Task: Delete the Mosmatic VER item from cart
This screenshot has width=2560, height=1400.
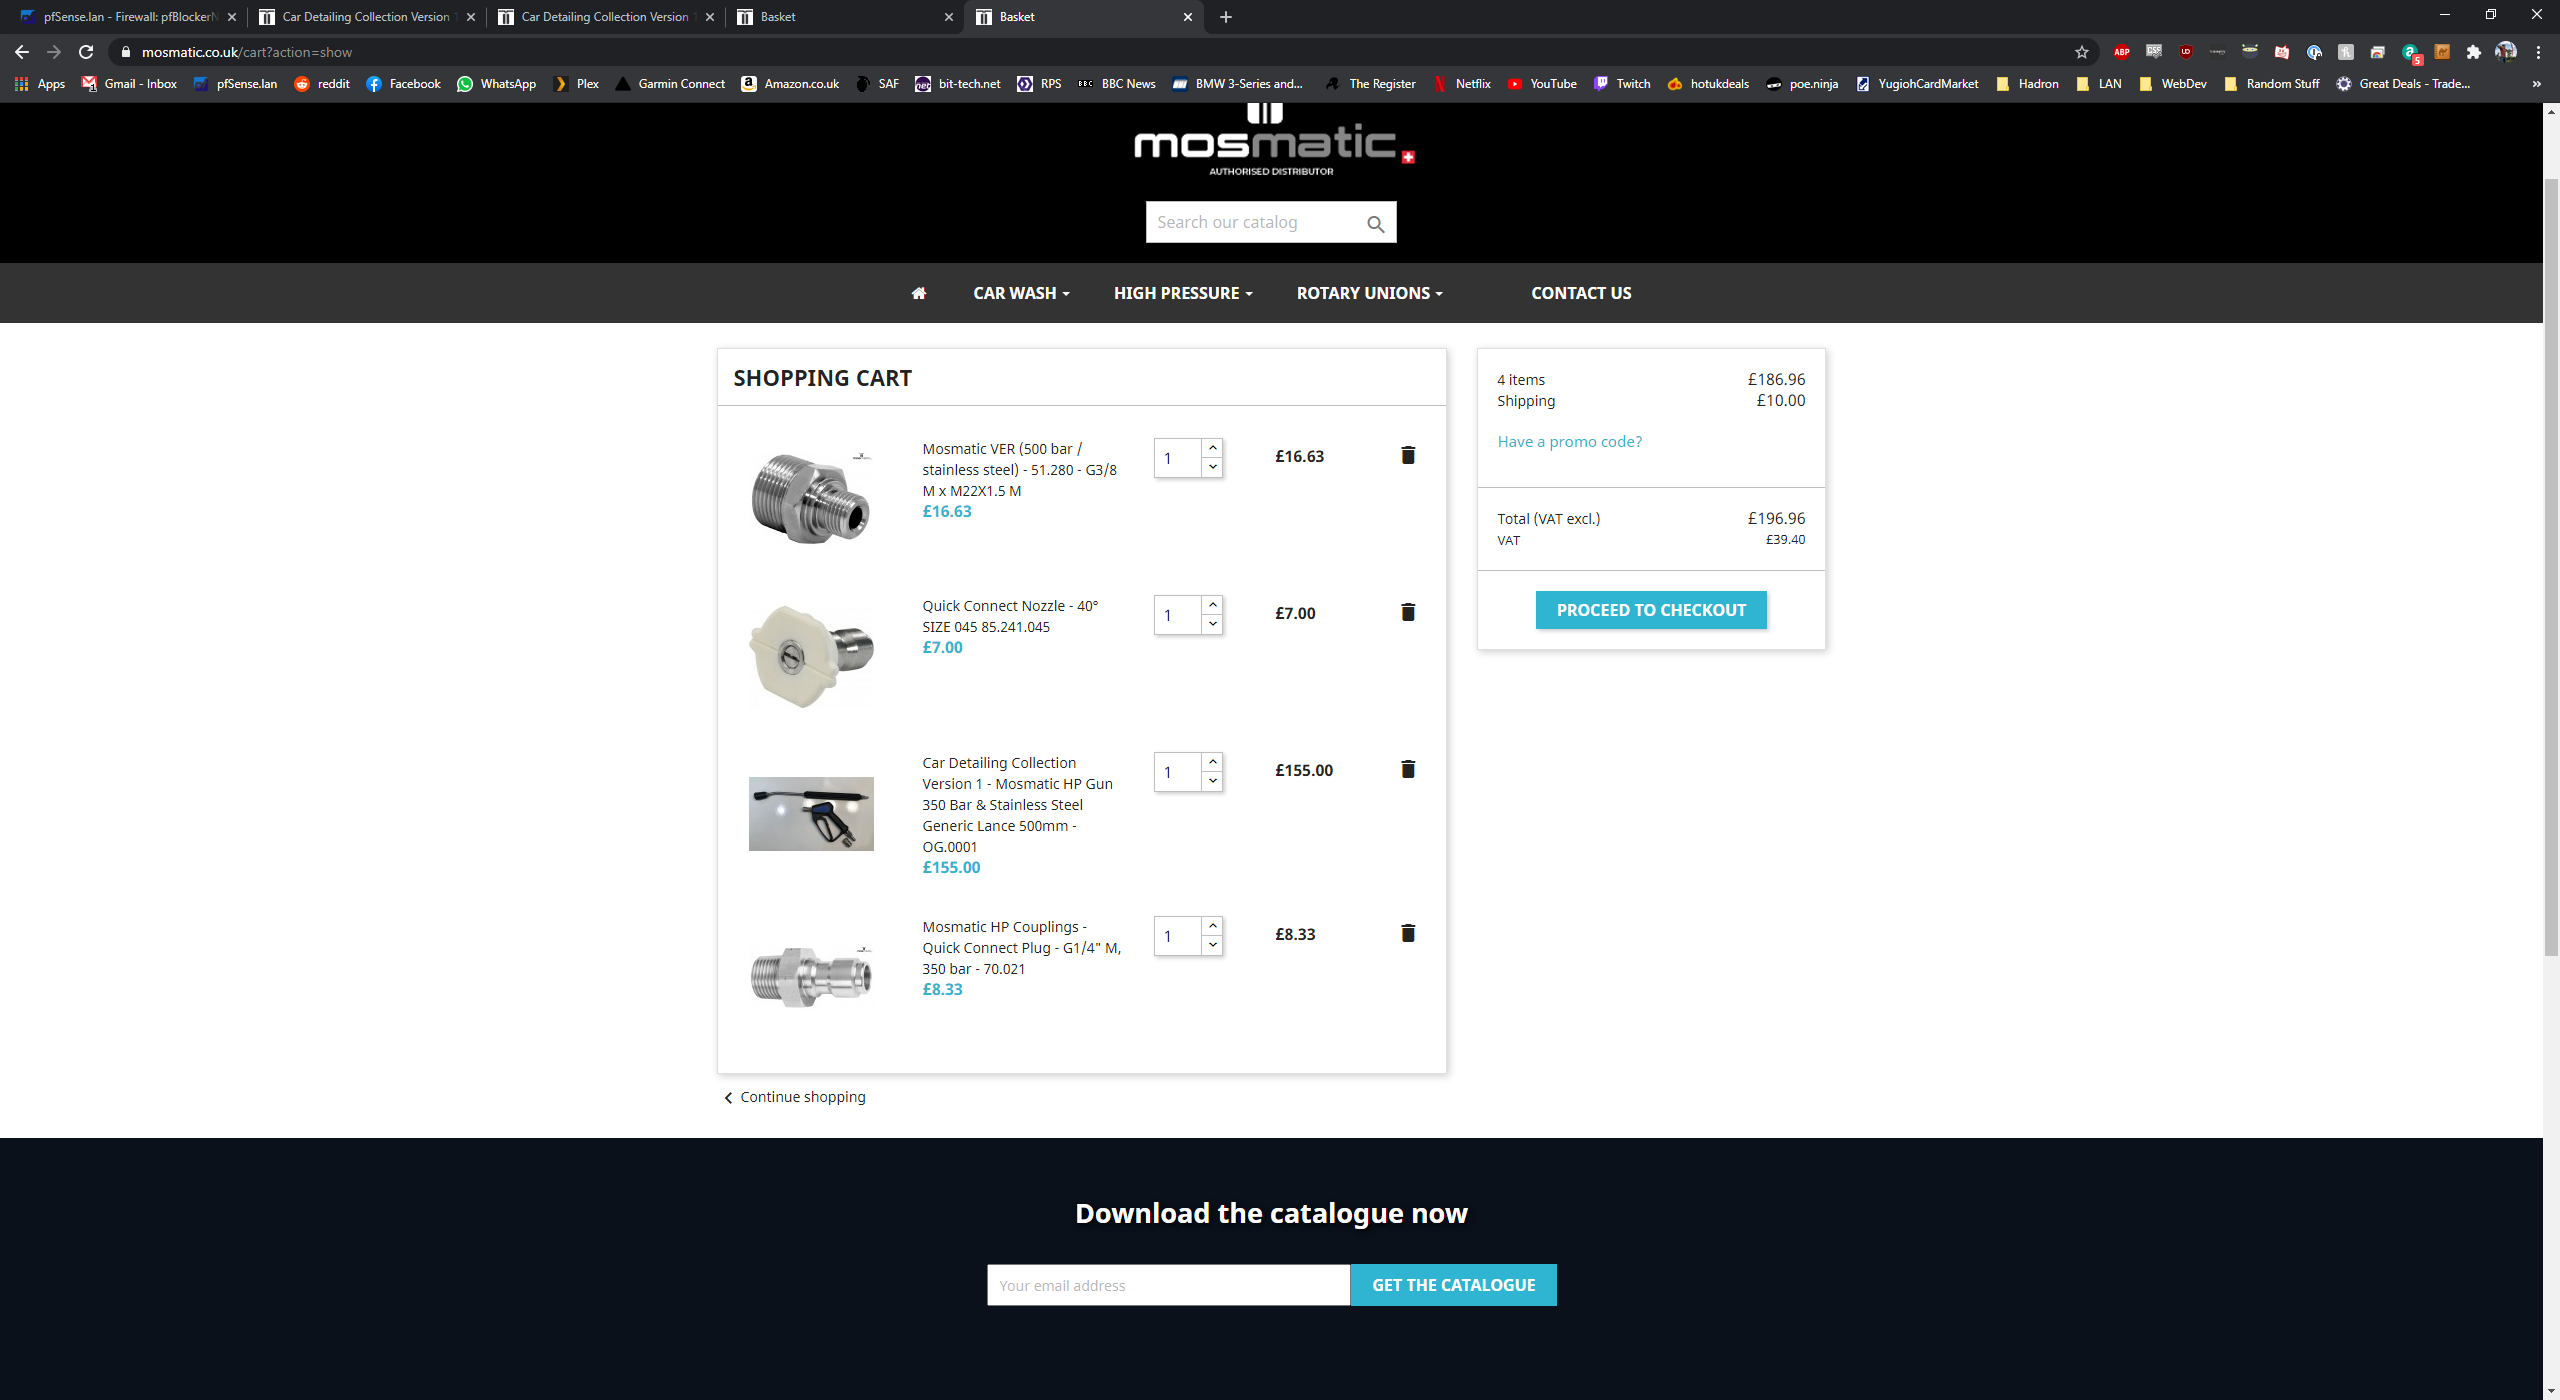Action: [x=1408, y=456]
